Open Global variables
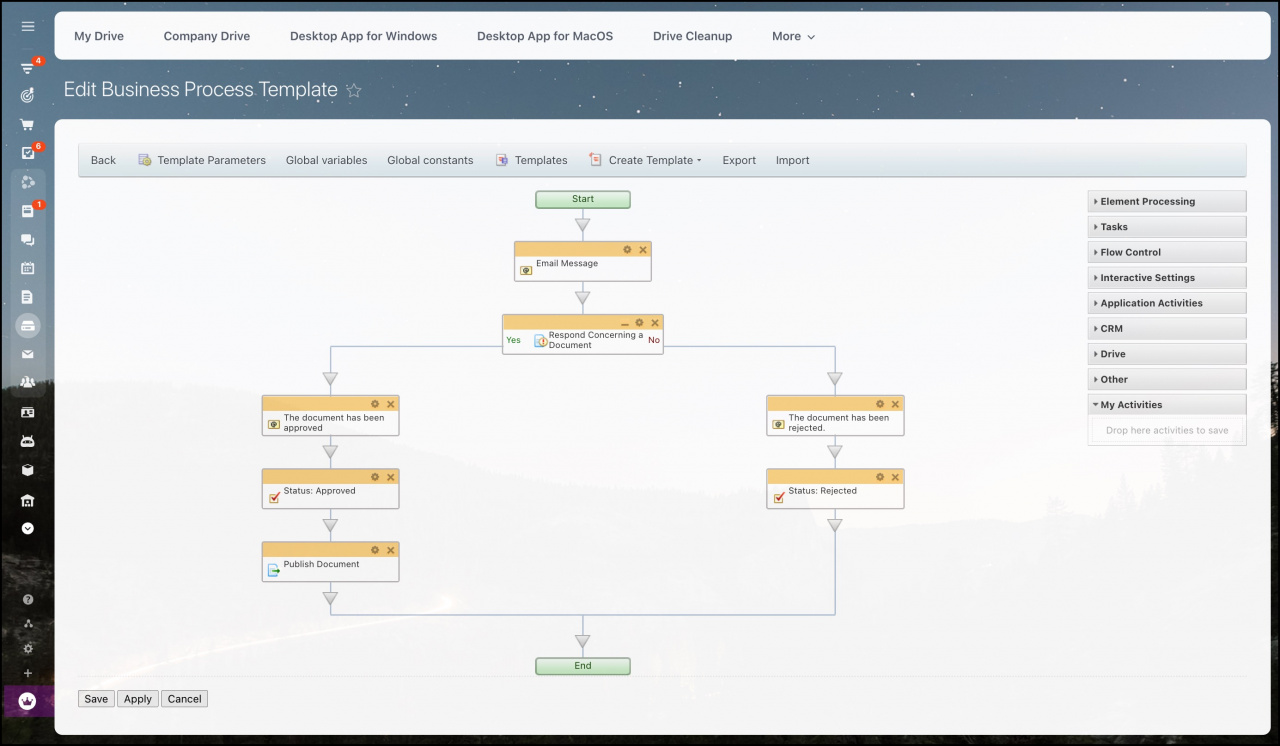 (x=327, y=160)
